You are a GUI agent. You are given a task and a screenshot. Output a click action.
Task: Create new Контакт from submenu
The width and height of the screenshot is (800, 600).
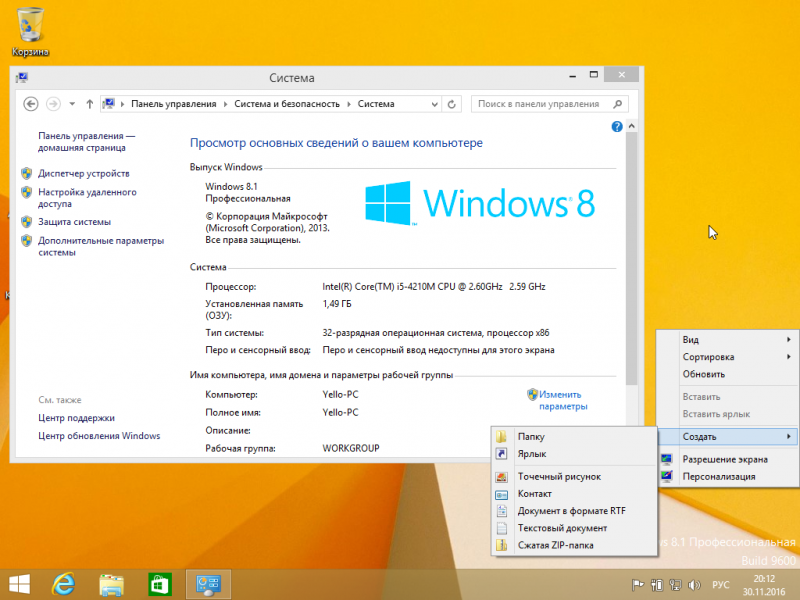point(574,494)
